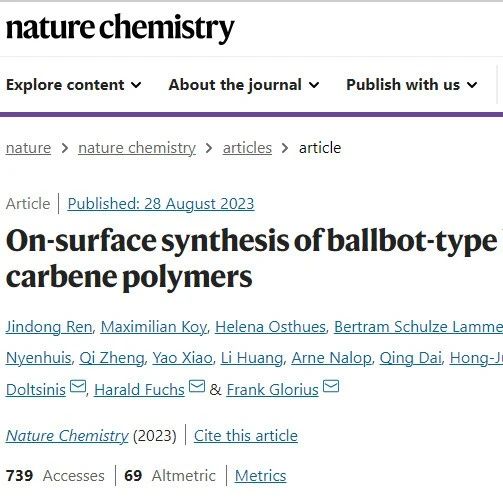This screenshot has width=503, height=503.
Task: Open the About the journal dropdown
Action: pyautogui.click(x=244, y=85)
